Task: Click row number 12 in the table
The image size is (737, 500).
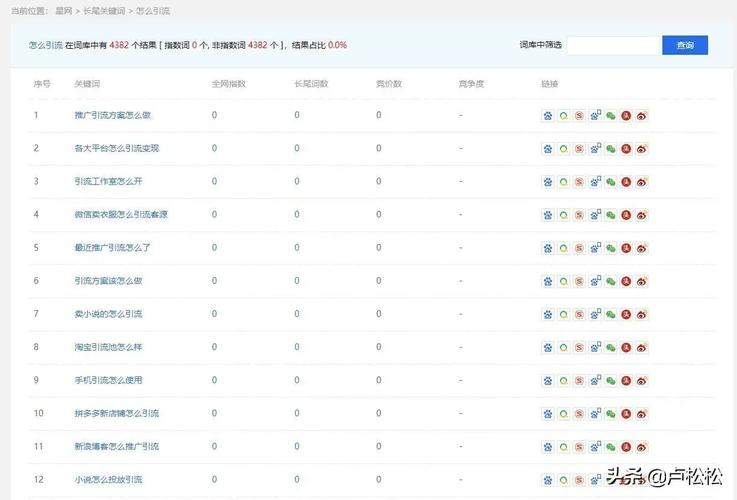Action: pos(39,480)
